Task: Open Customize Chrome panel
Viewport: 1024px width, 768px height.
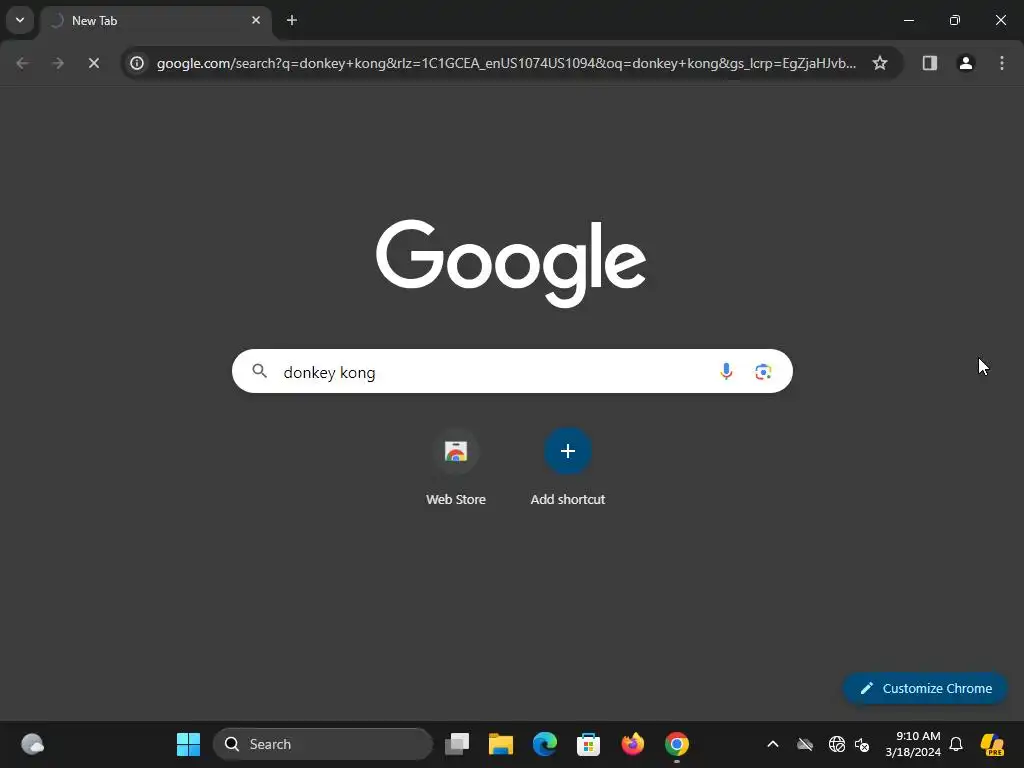Action: point(925,688)
